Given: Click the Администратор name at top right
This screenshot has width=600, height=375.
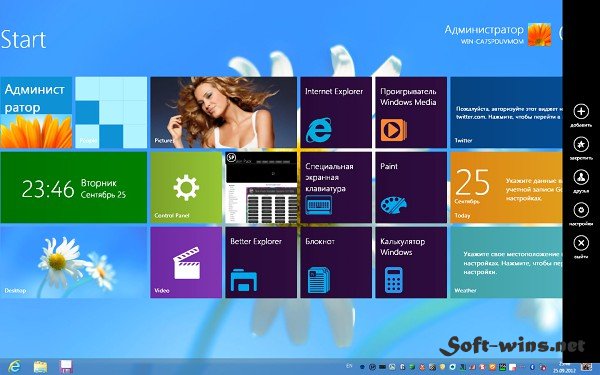Looking at the screenshot, I should [484, 30].
